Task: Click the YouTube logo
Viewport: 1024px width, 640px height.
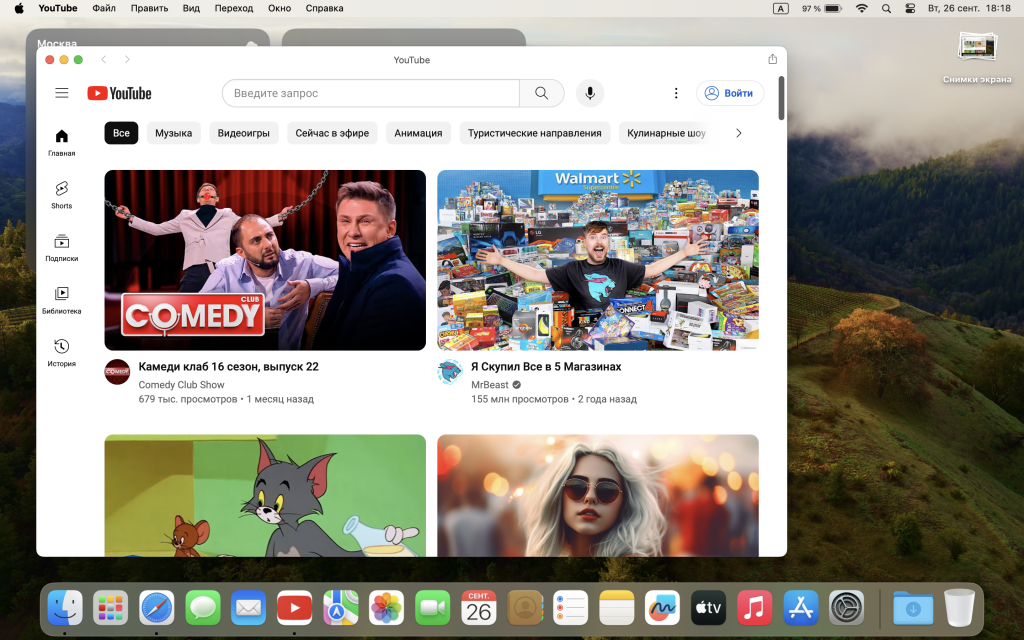Action: coord(119,93)
